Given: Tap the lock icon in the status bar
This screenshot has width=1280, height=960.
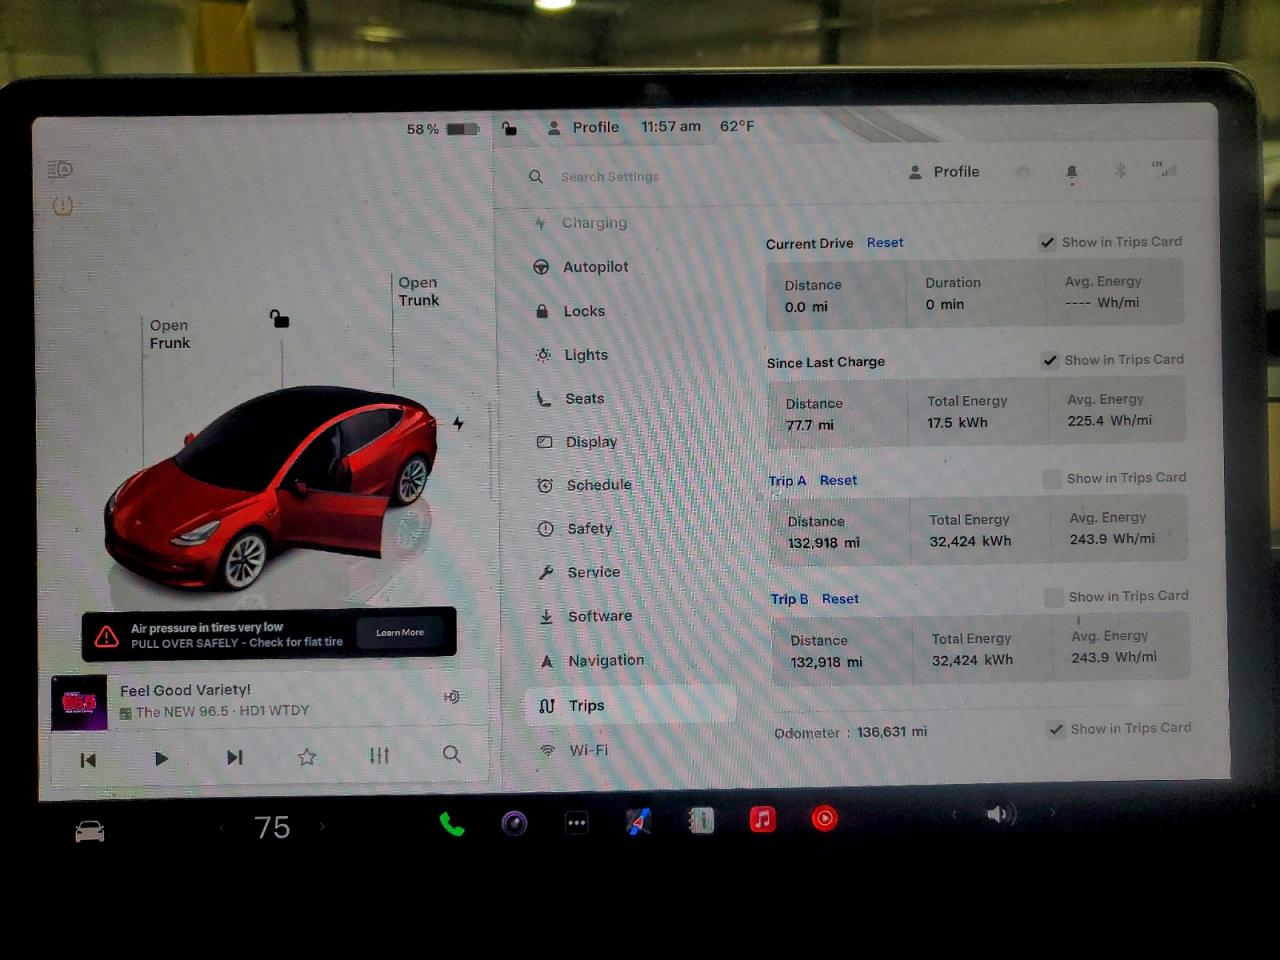Looking at the screenshot, I should pyautogui.click(x=509, y=128).
